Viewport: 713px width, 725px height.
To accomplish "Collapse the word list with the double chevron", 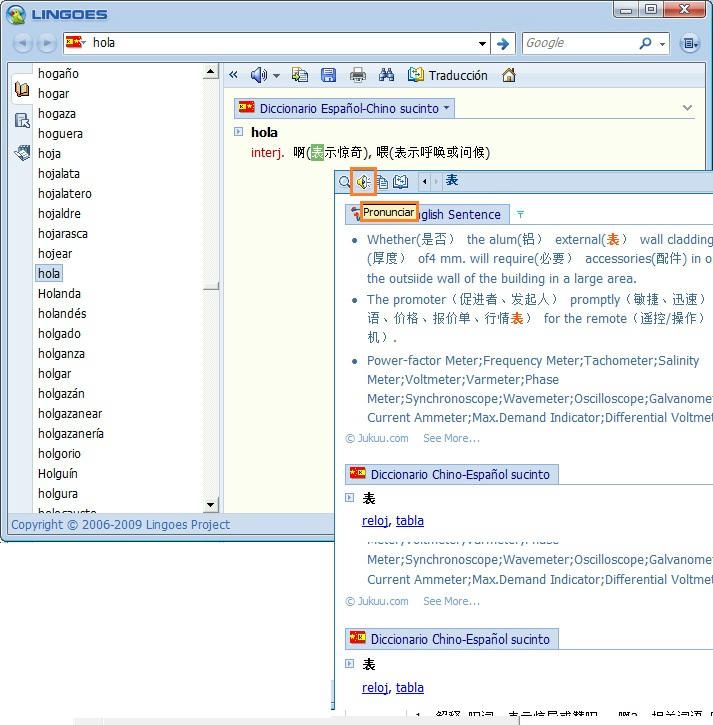I will pyautogui.click(x=233, y=75).
